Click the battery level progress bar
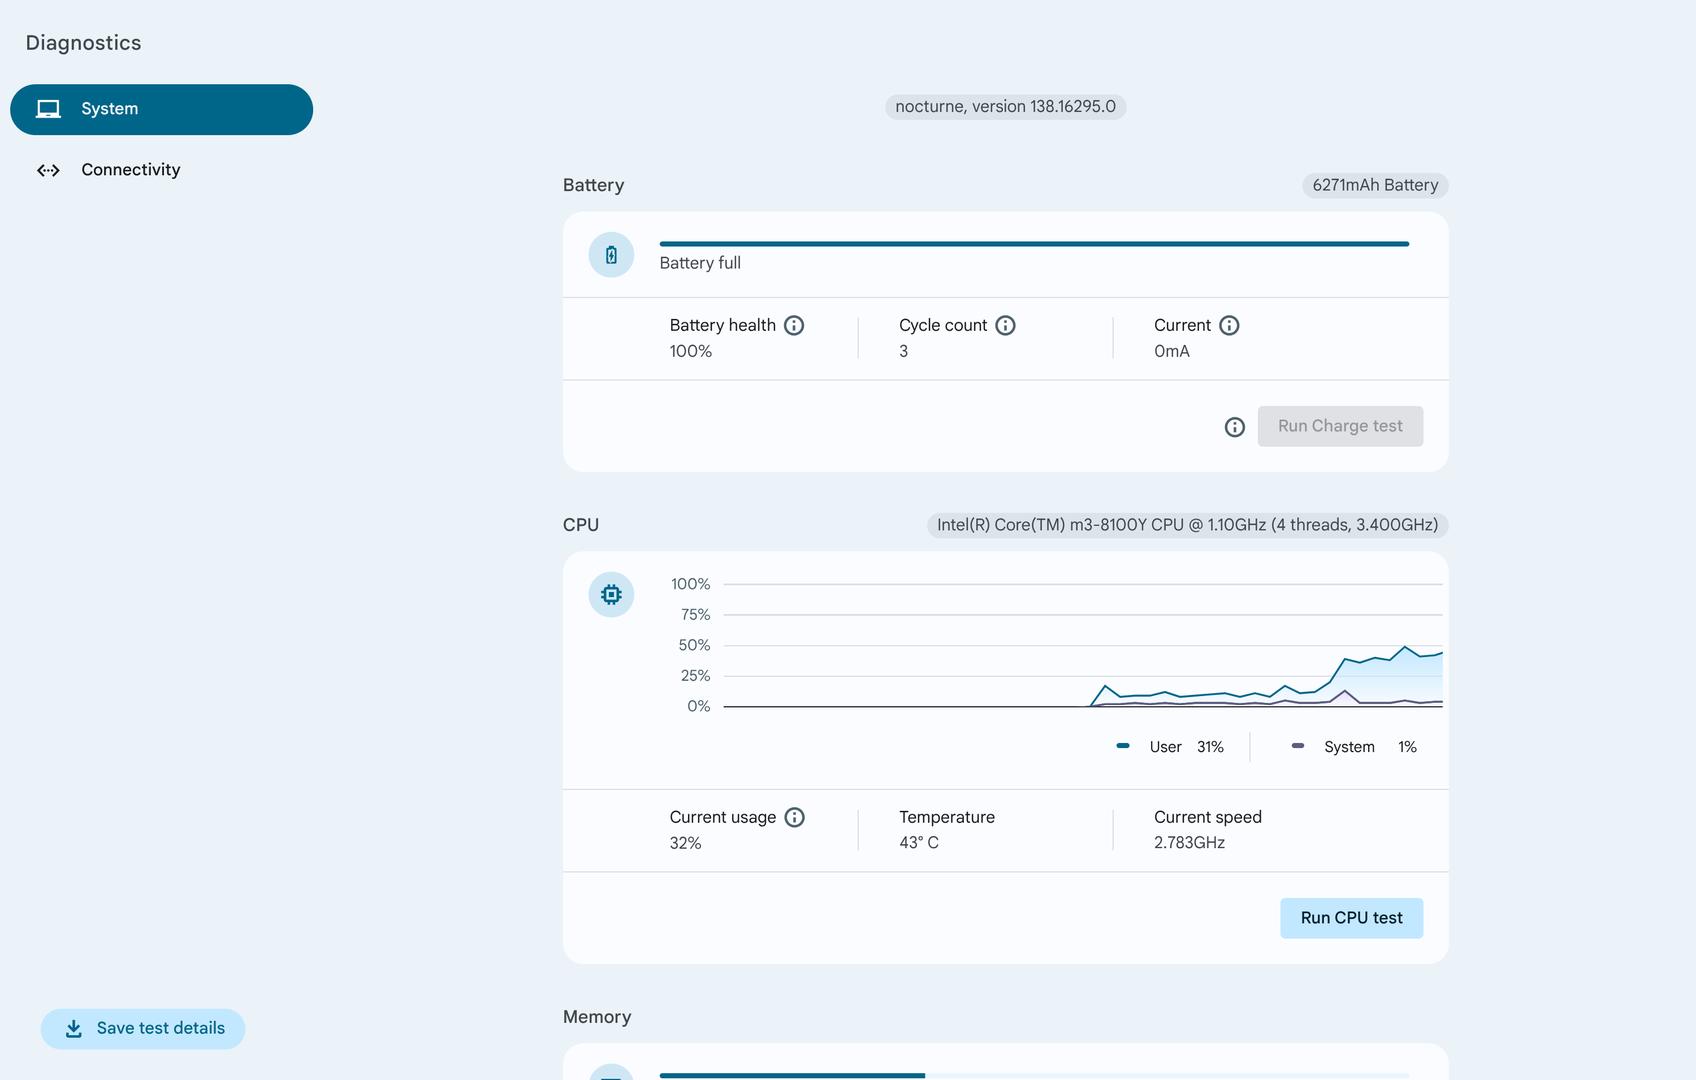Screen dimensions: 1696x1080 coord(1034,244)
